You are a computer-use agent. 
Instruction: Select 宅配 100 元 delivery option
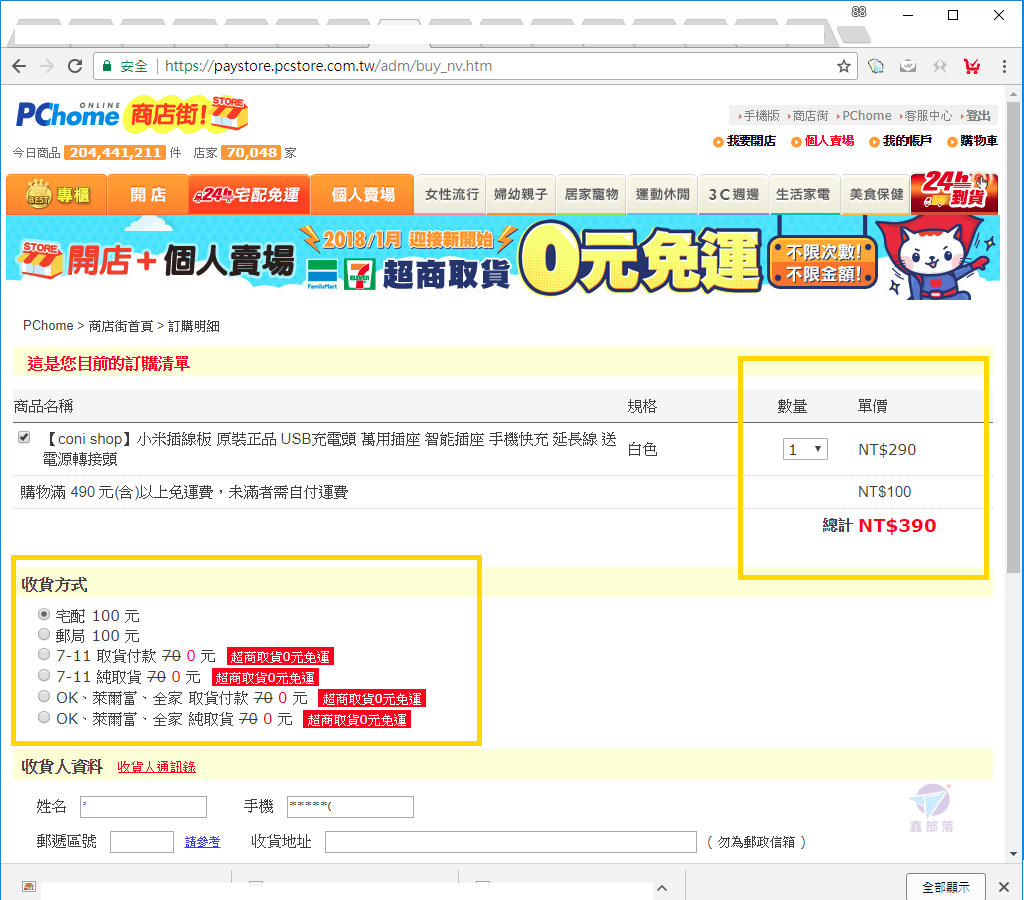tap(44, 614)
